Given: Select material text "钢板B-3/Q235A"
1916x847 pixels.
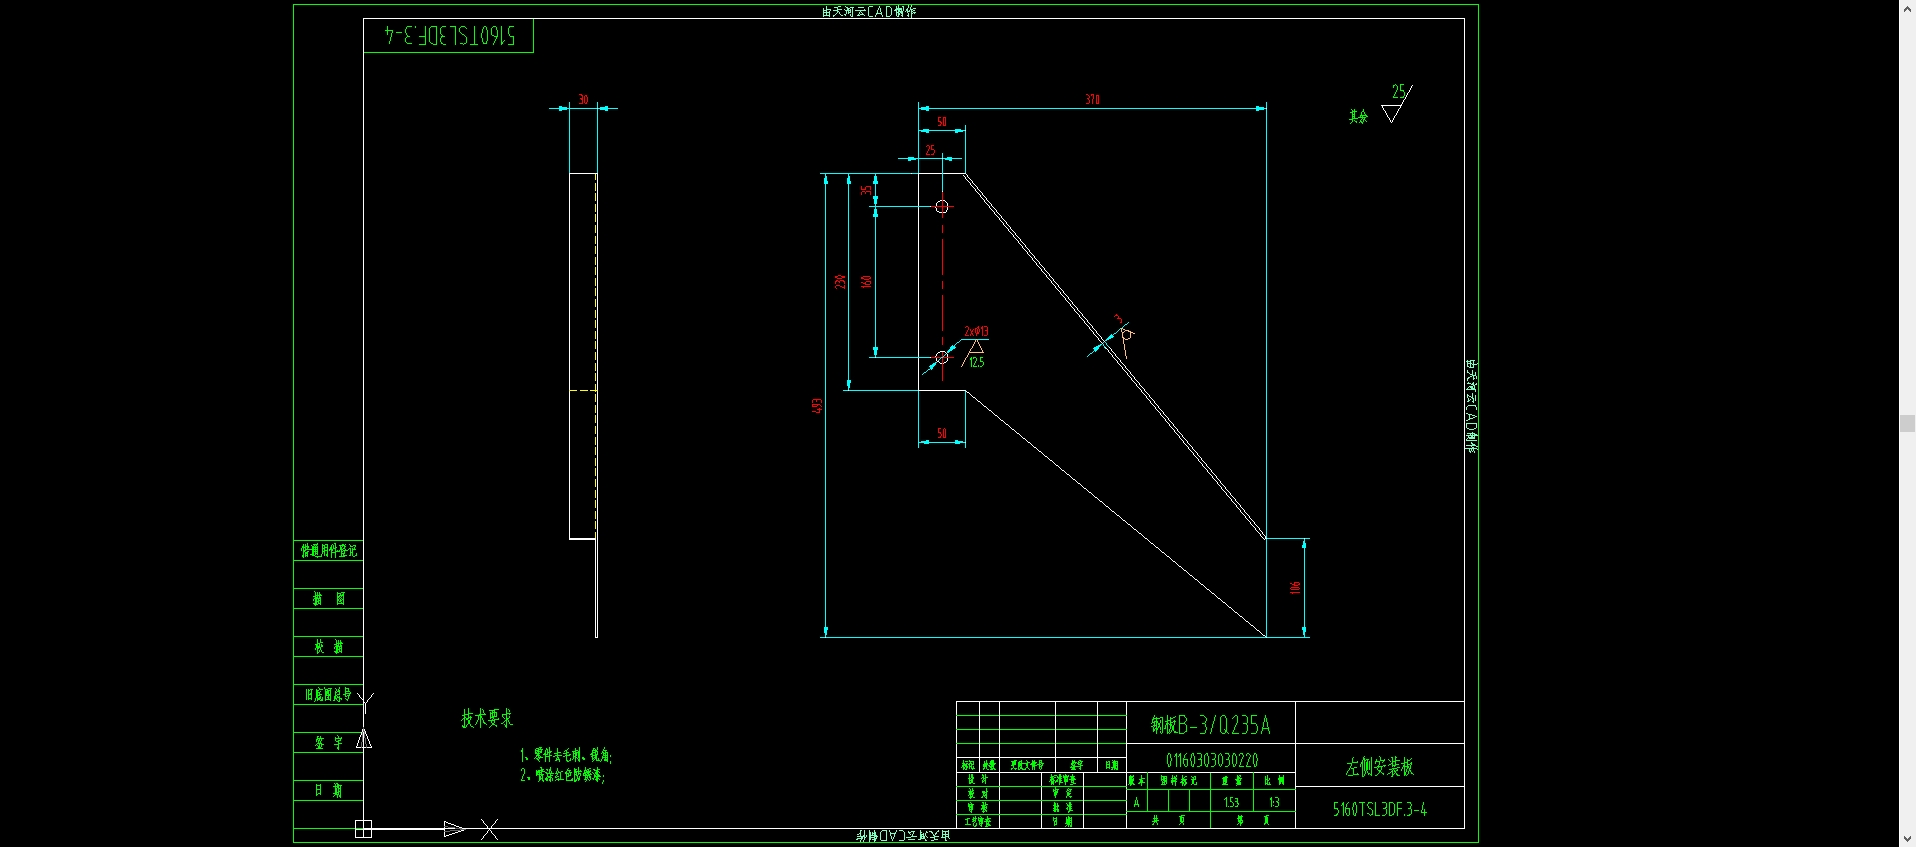Looking at the screenshot, I should [x=1210, y=725].
